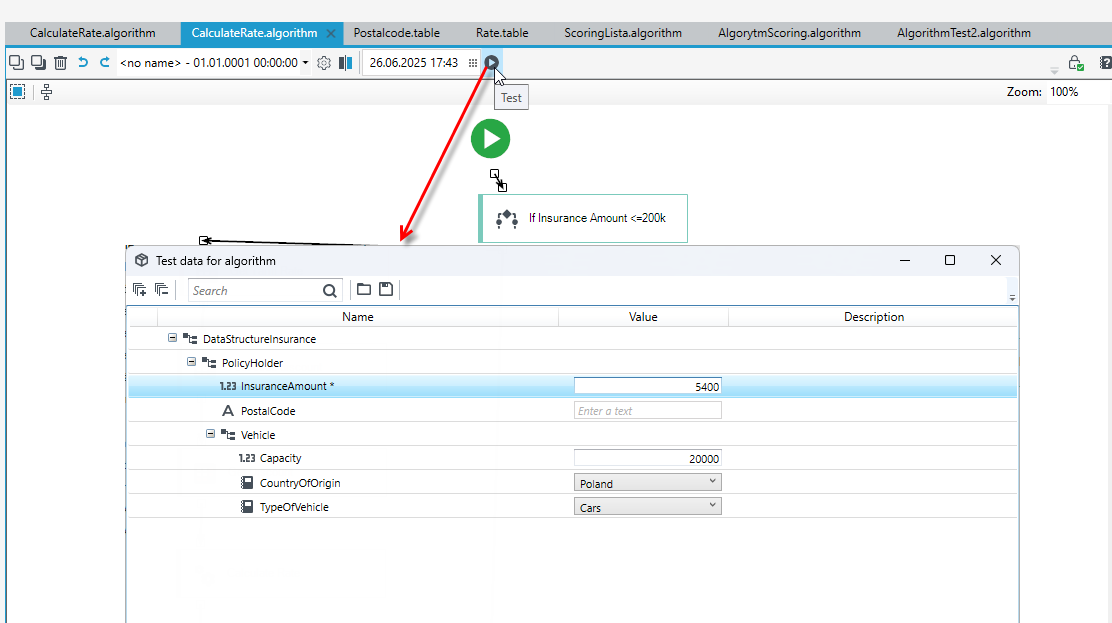The width and height of the screenshot is (1112, 623).
Task: Expand all rows in test data tree
Action: (140, 290)
